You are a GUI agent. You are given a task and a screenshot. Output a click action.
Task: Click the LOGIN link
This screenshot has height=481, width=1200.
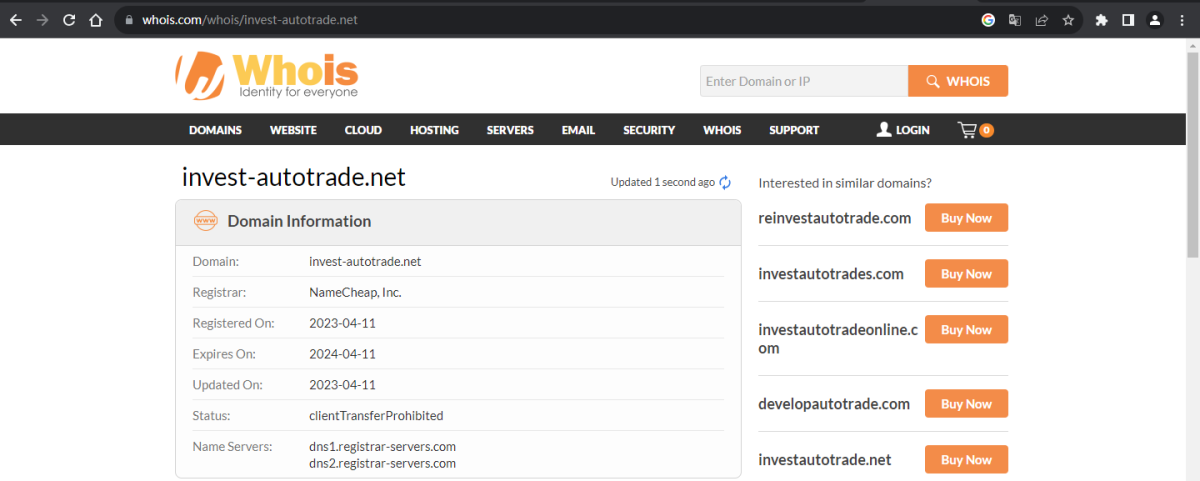coord(903,130)
